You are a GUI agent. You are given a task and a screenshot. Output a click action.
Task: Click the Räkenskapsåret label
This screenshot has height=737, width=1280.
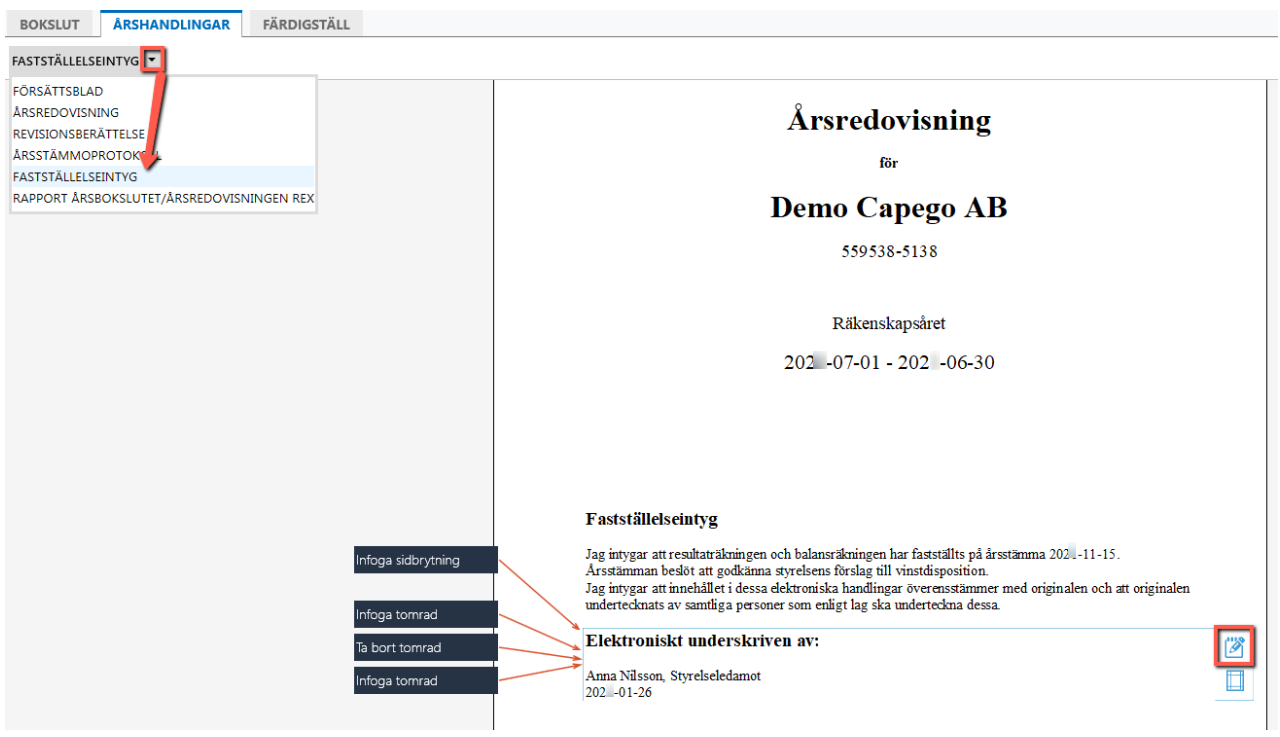click(889, 324)
